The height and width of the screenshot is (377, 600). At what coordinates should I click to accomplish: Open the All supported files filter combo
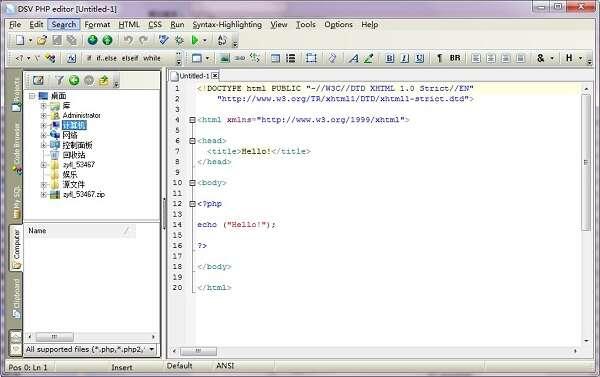pos(90,349)
